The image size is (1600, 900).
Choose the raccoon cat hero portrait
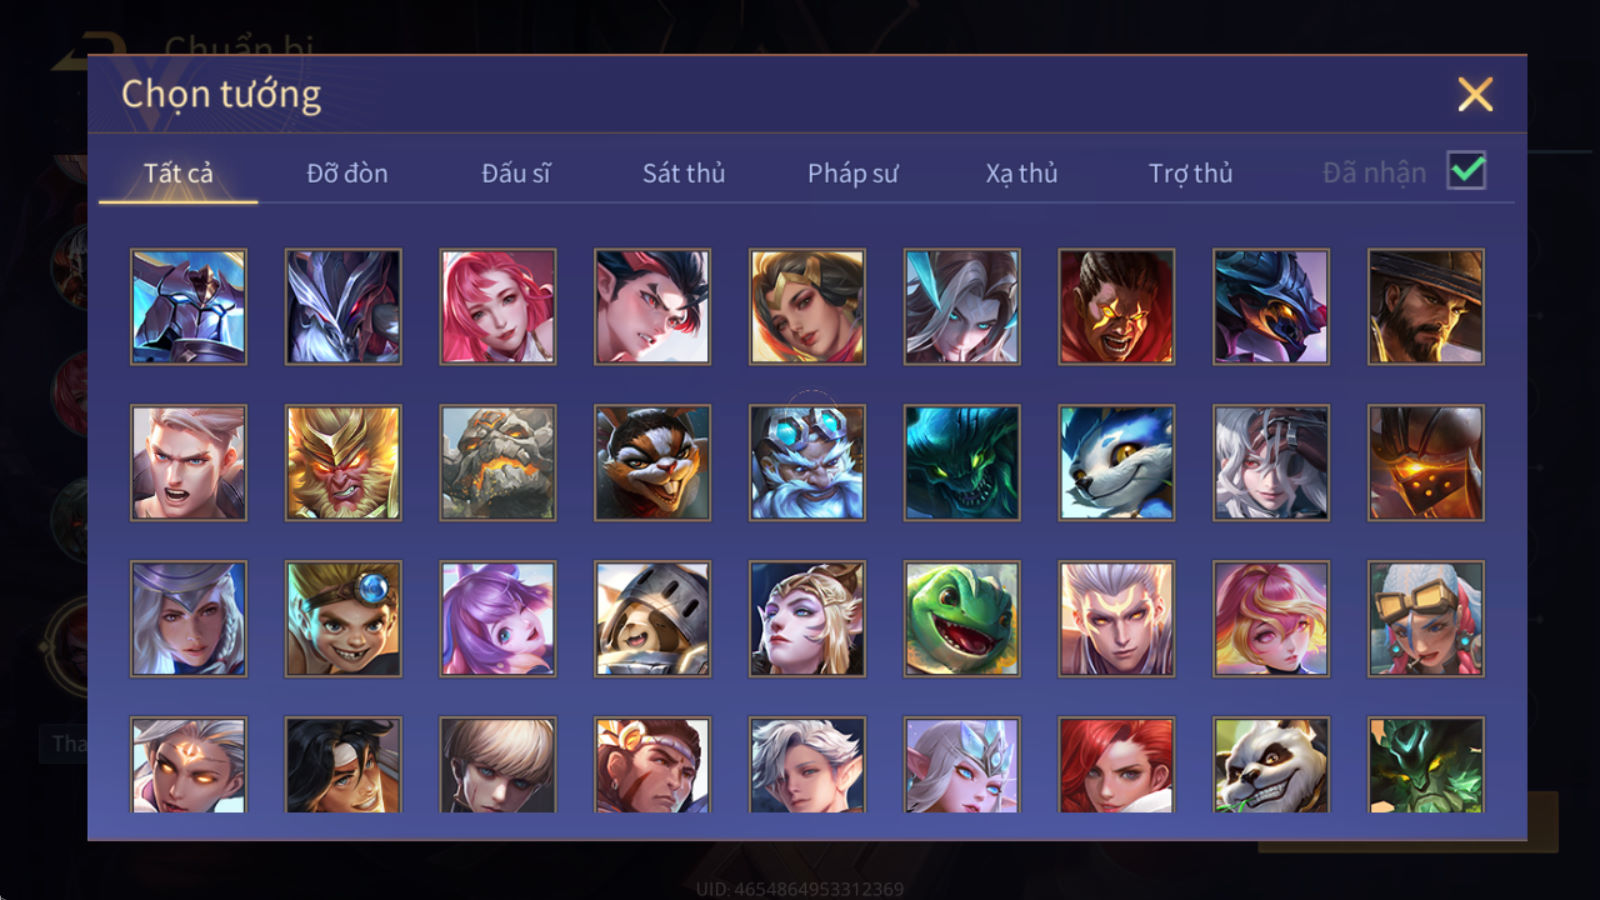coord(652,462)
